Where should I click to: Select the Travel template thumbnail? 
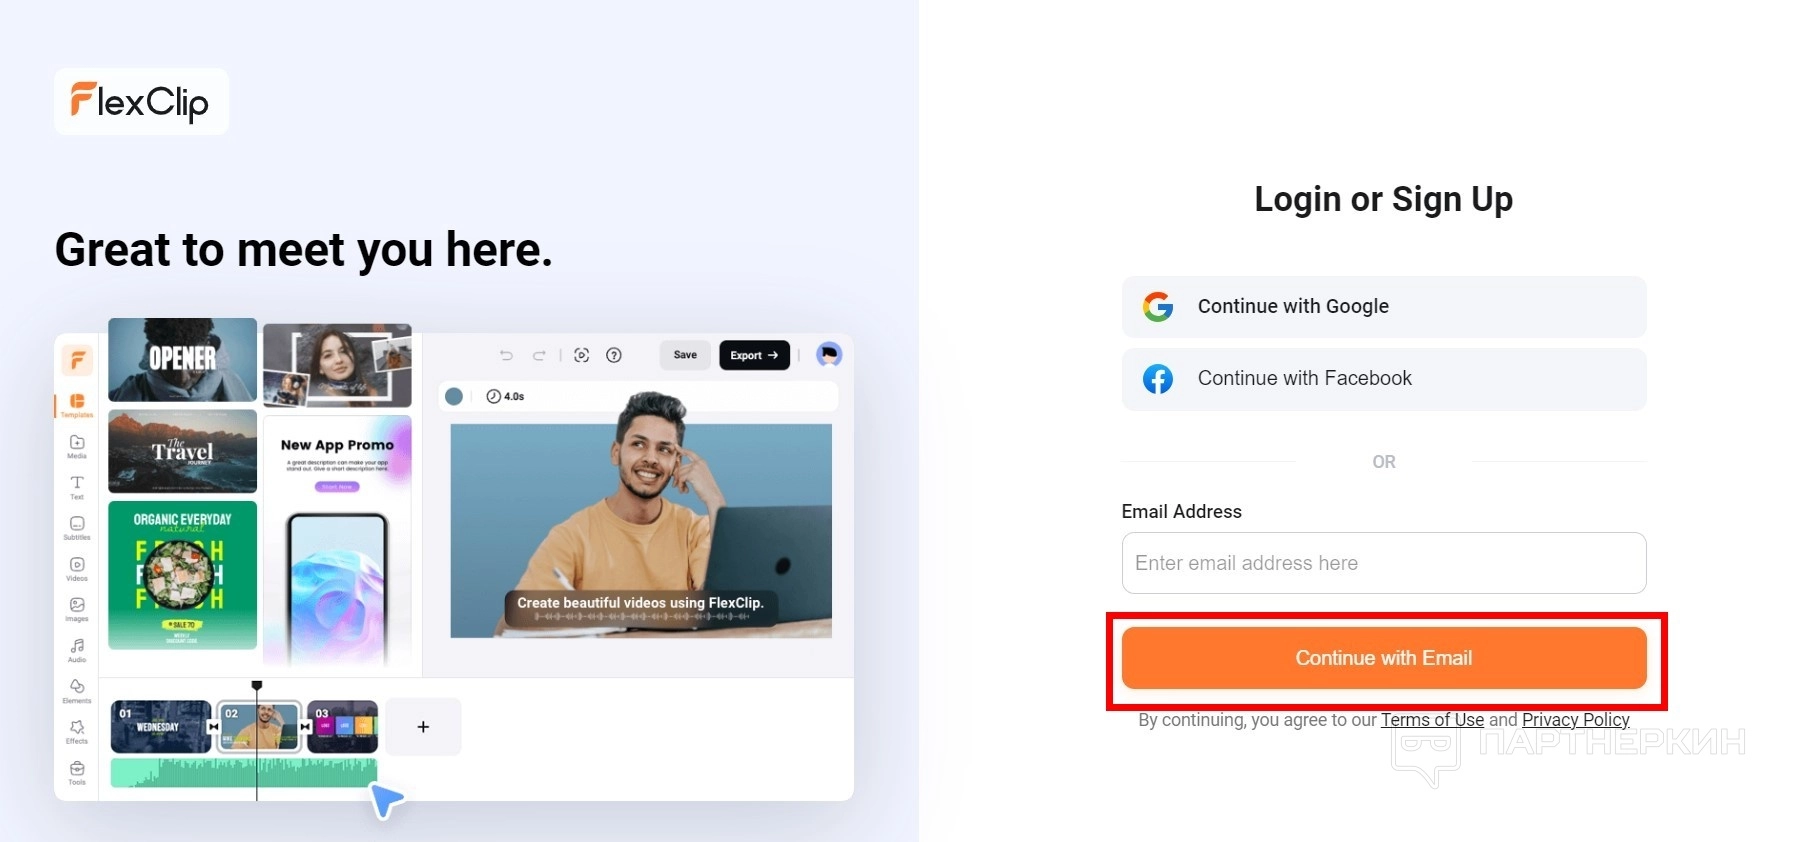coord(182,451)
